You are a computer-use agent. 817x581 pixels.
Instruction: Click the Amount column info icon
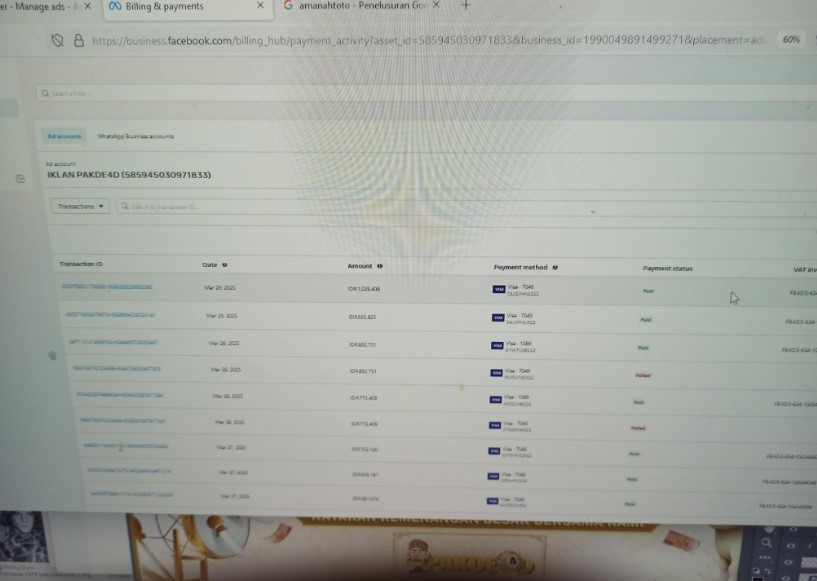point(380,266)
